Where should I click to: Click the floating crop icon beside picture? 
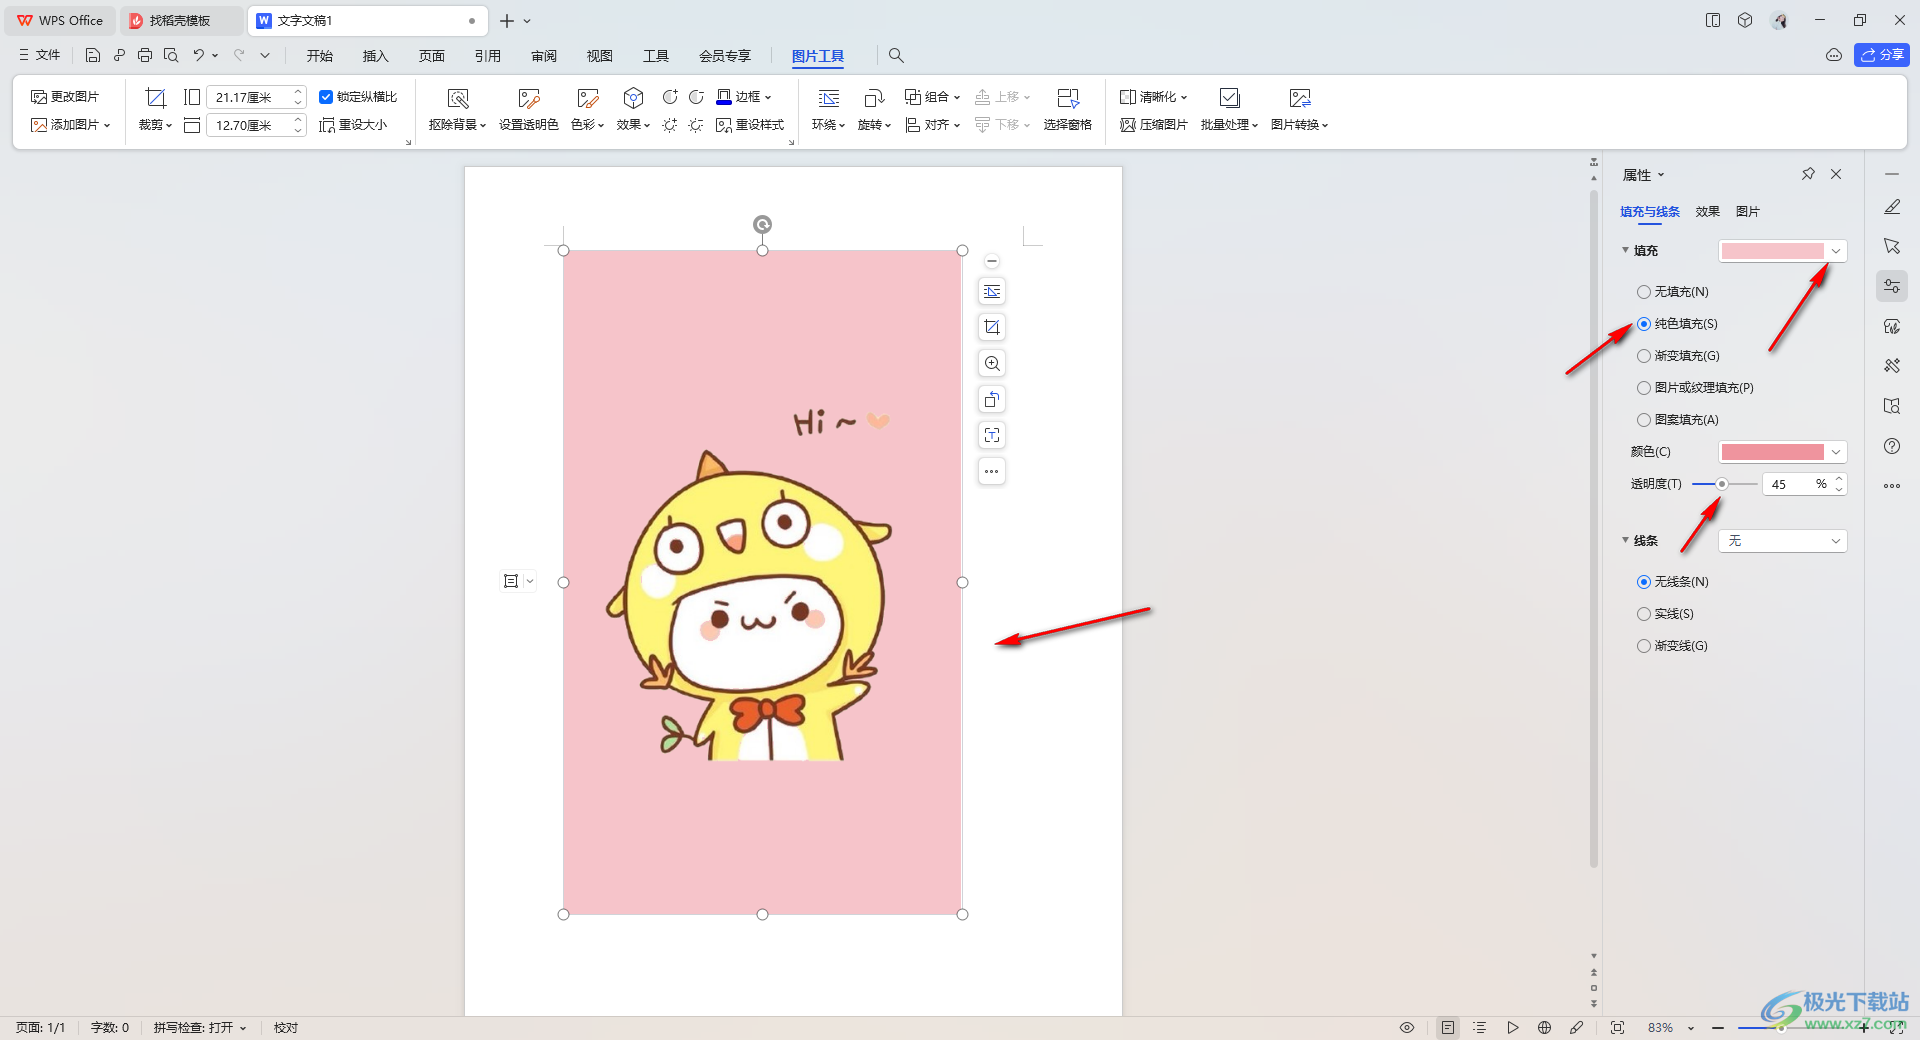992,327
